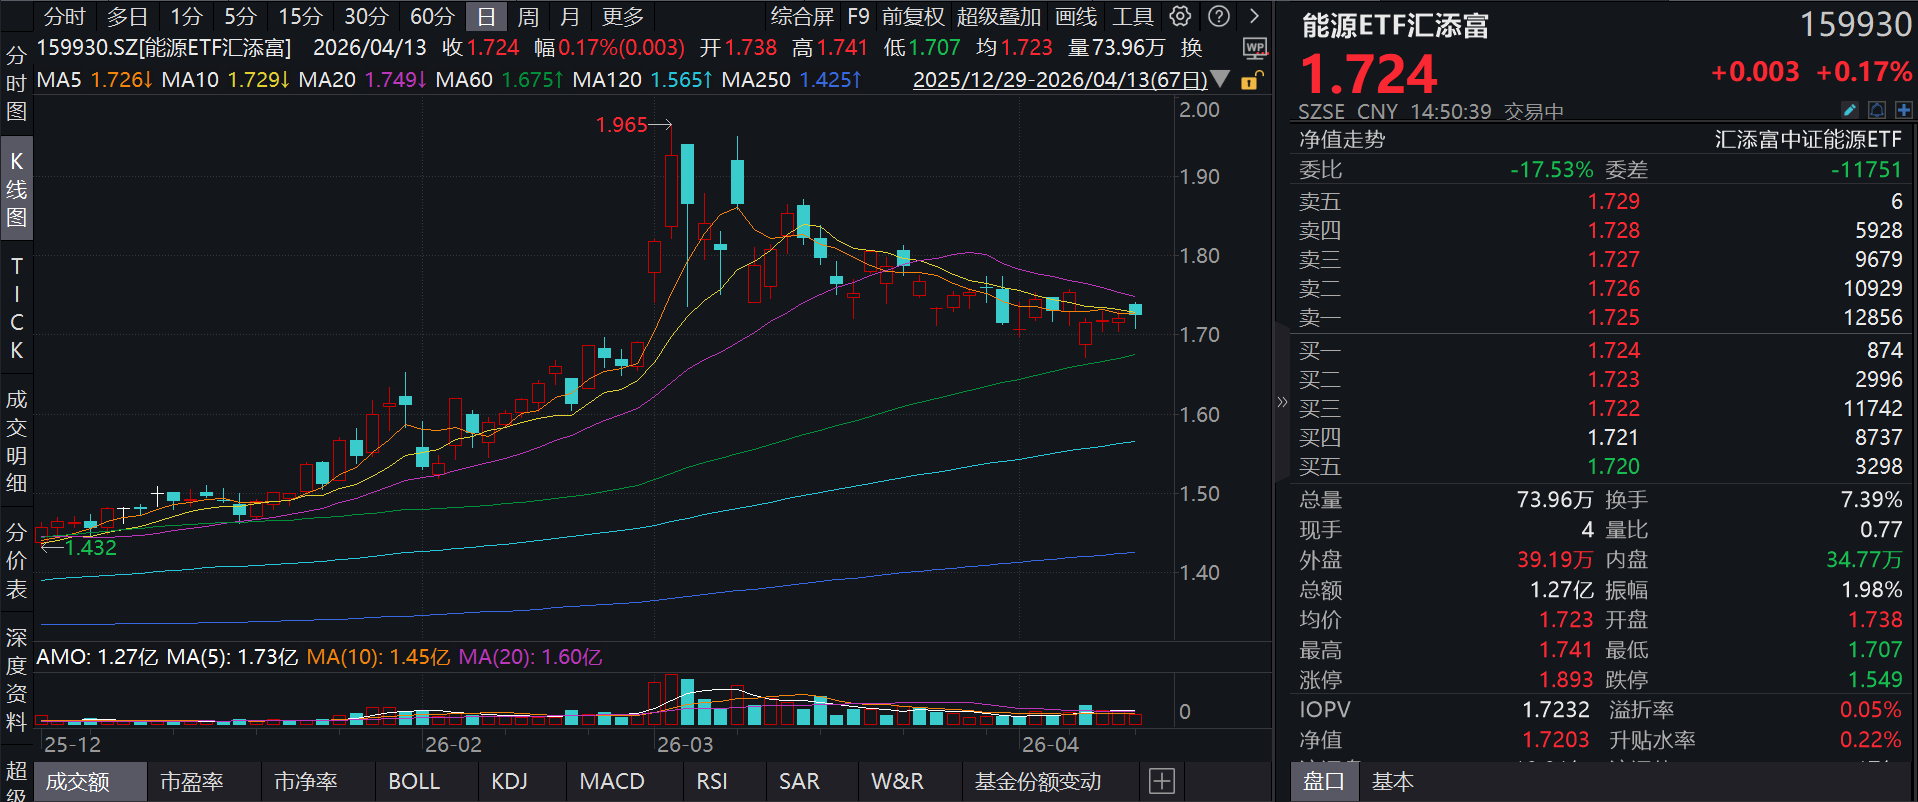Click the pencil edit icon beside quote

point(1850,110)
